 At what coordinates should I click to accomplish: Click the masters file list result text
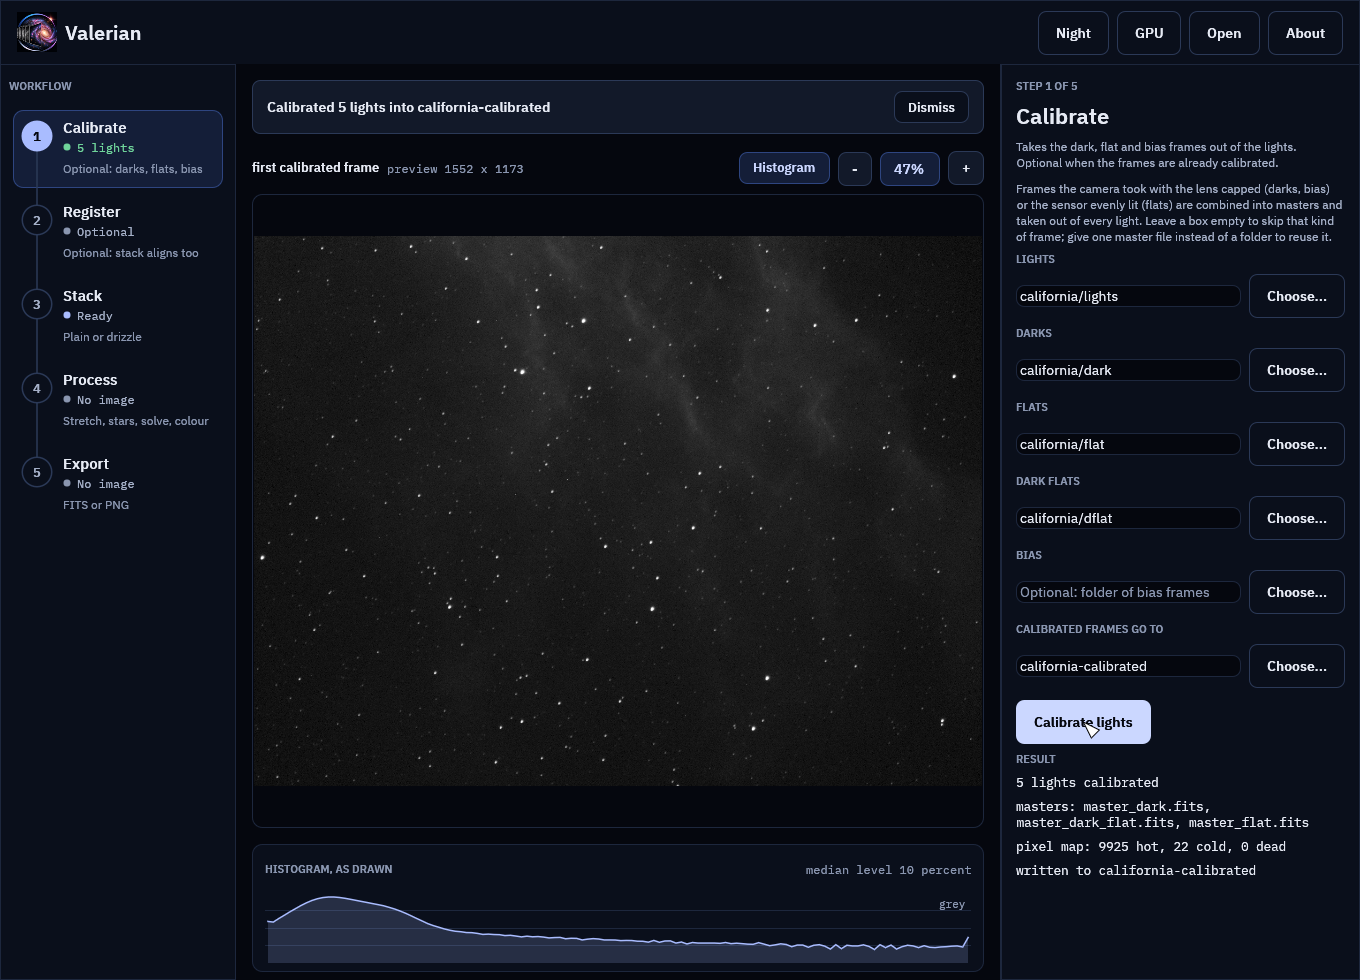(1162, 815)
